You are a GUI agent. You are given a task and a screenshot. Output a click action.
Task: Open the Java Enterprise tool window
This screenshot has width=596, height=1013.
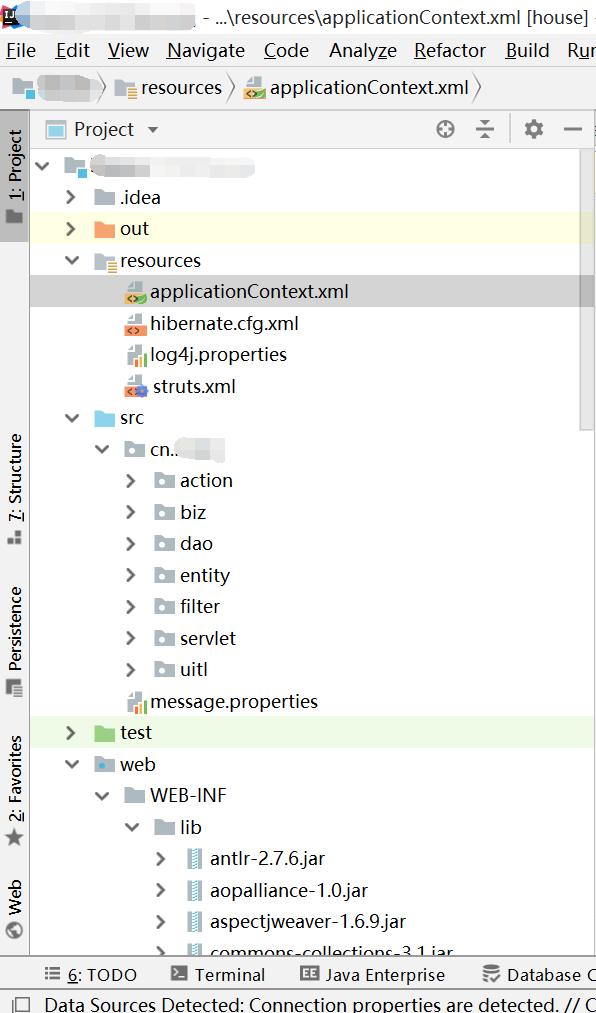373,974
